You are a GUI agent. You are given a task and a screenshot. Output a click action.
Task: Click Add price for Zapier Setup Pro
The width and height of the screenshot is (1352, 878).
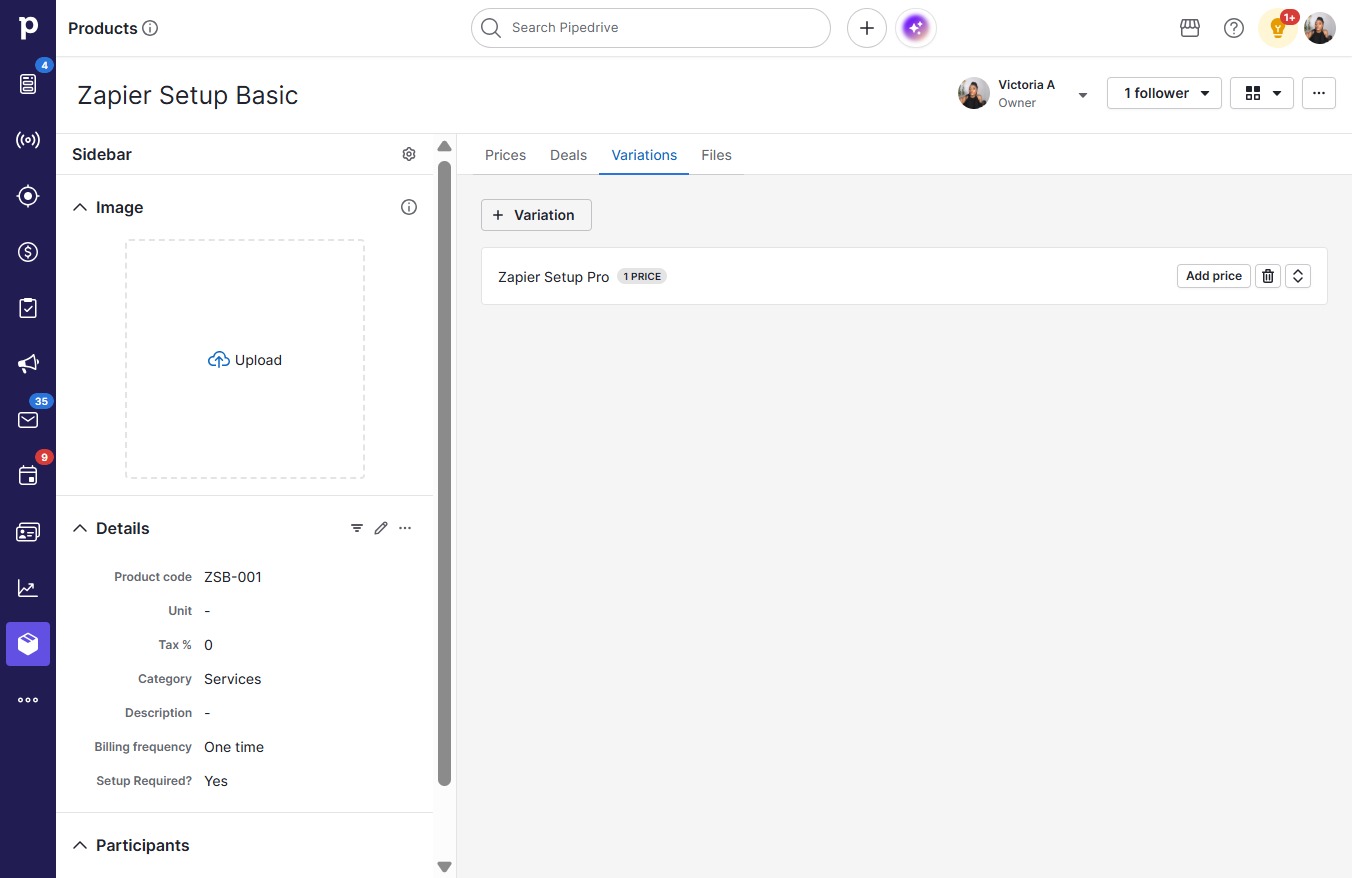click(x=1214, y=276)
